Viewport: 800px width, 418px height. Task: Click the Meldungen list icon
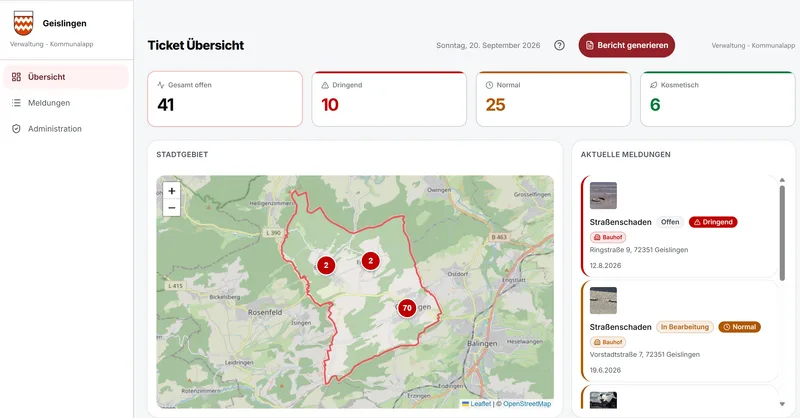16,103
